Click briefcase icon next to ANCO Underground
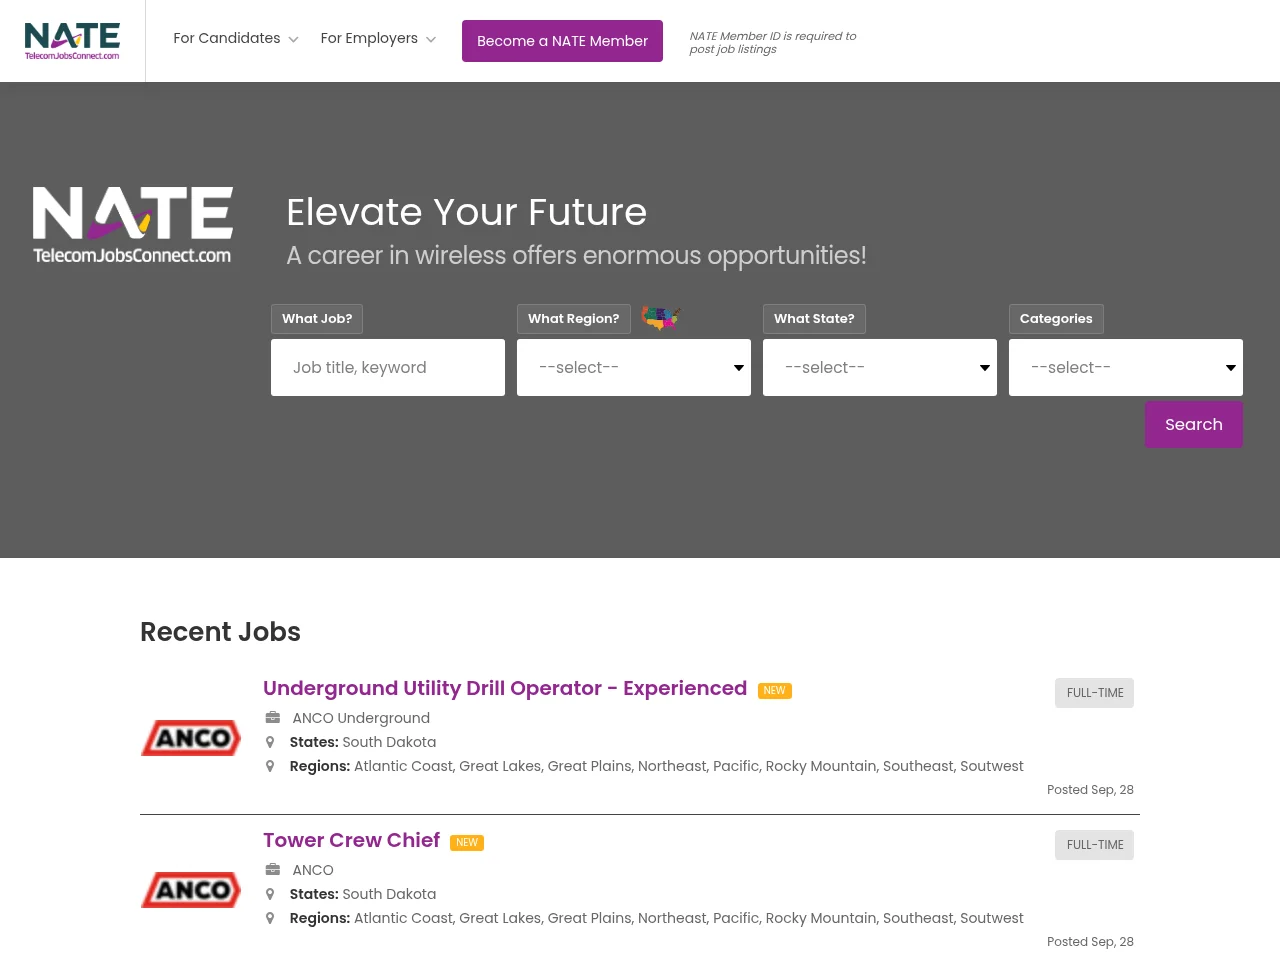 coord(272,717)
